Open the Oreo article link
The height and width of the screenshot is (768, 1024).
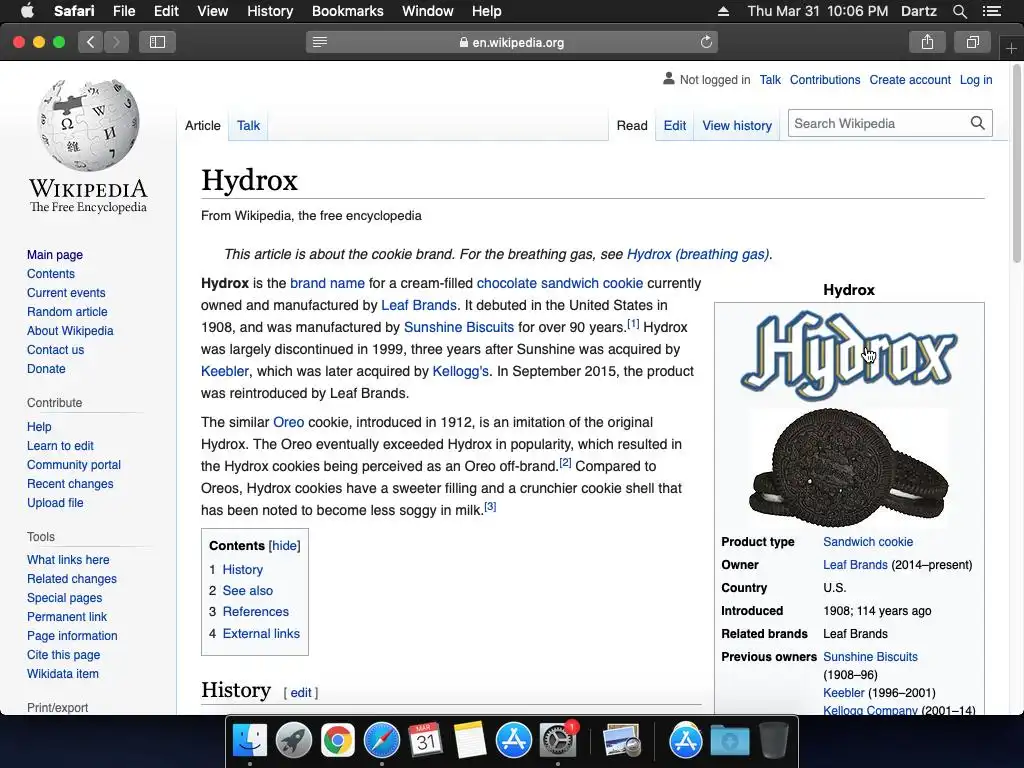pos(289,422)
